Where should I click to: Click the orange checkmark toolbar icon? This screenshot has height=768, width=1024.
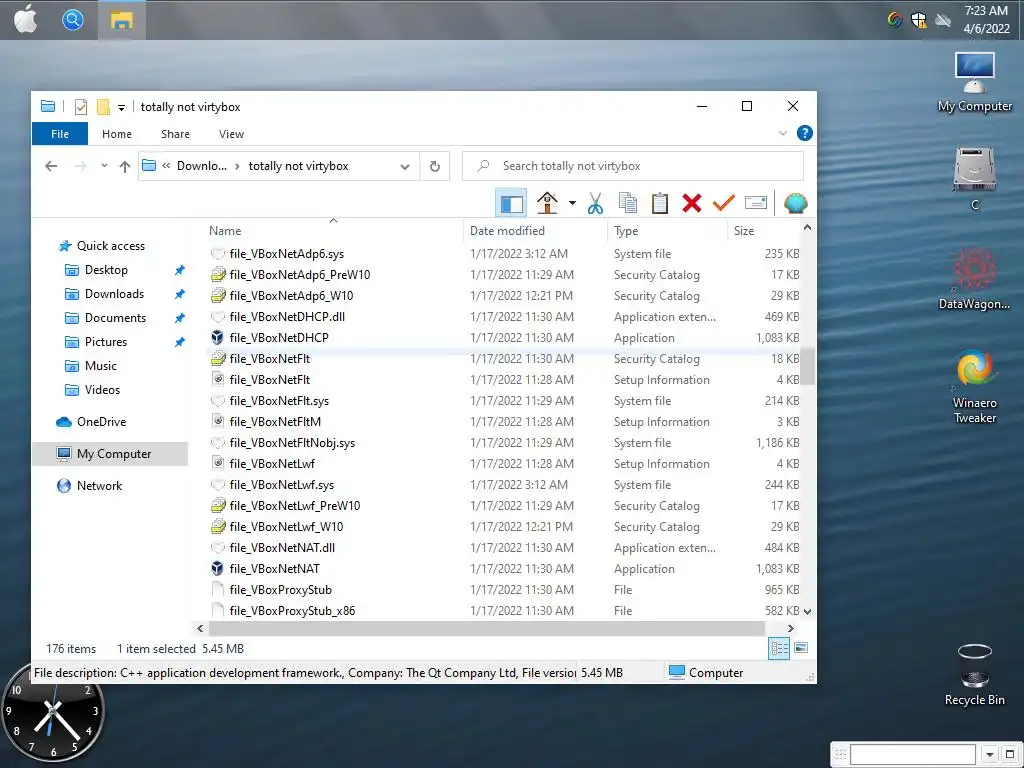point(724,203)
